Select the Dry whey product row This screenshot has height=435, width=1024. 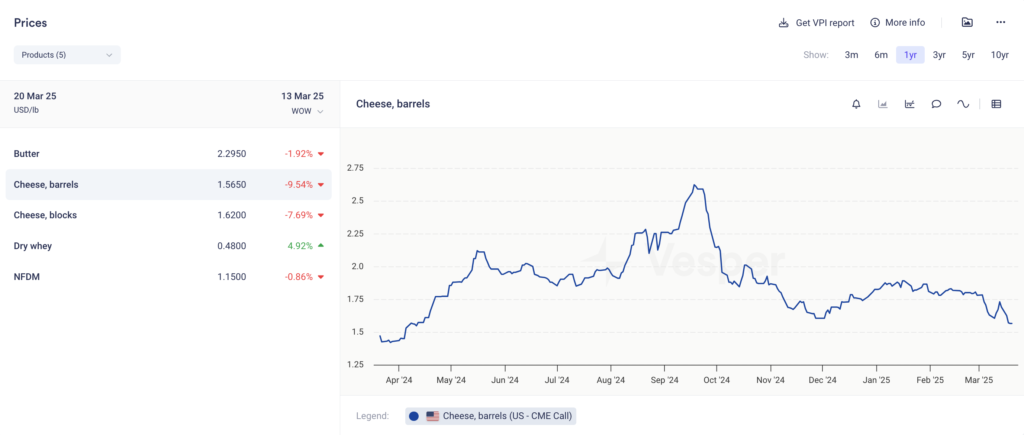(168, 245)
